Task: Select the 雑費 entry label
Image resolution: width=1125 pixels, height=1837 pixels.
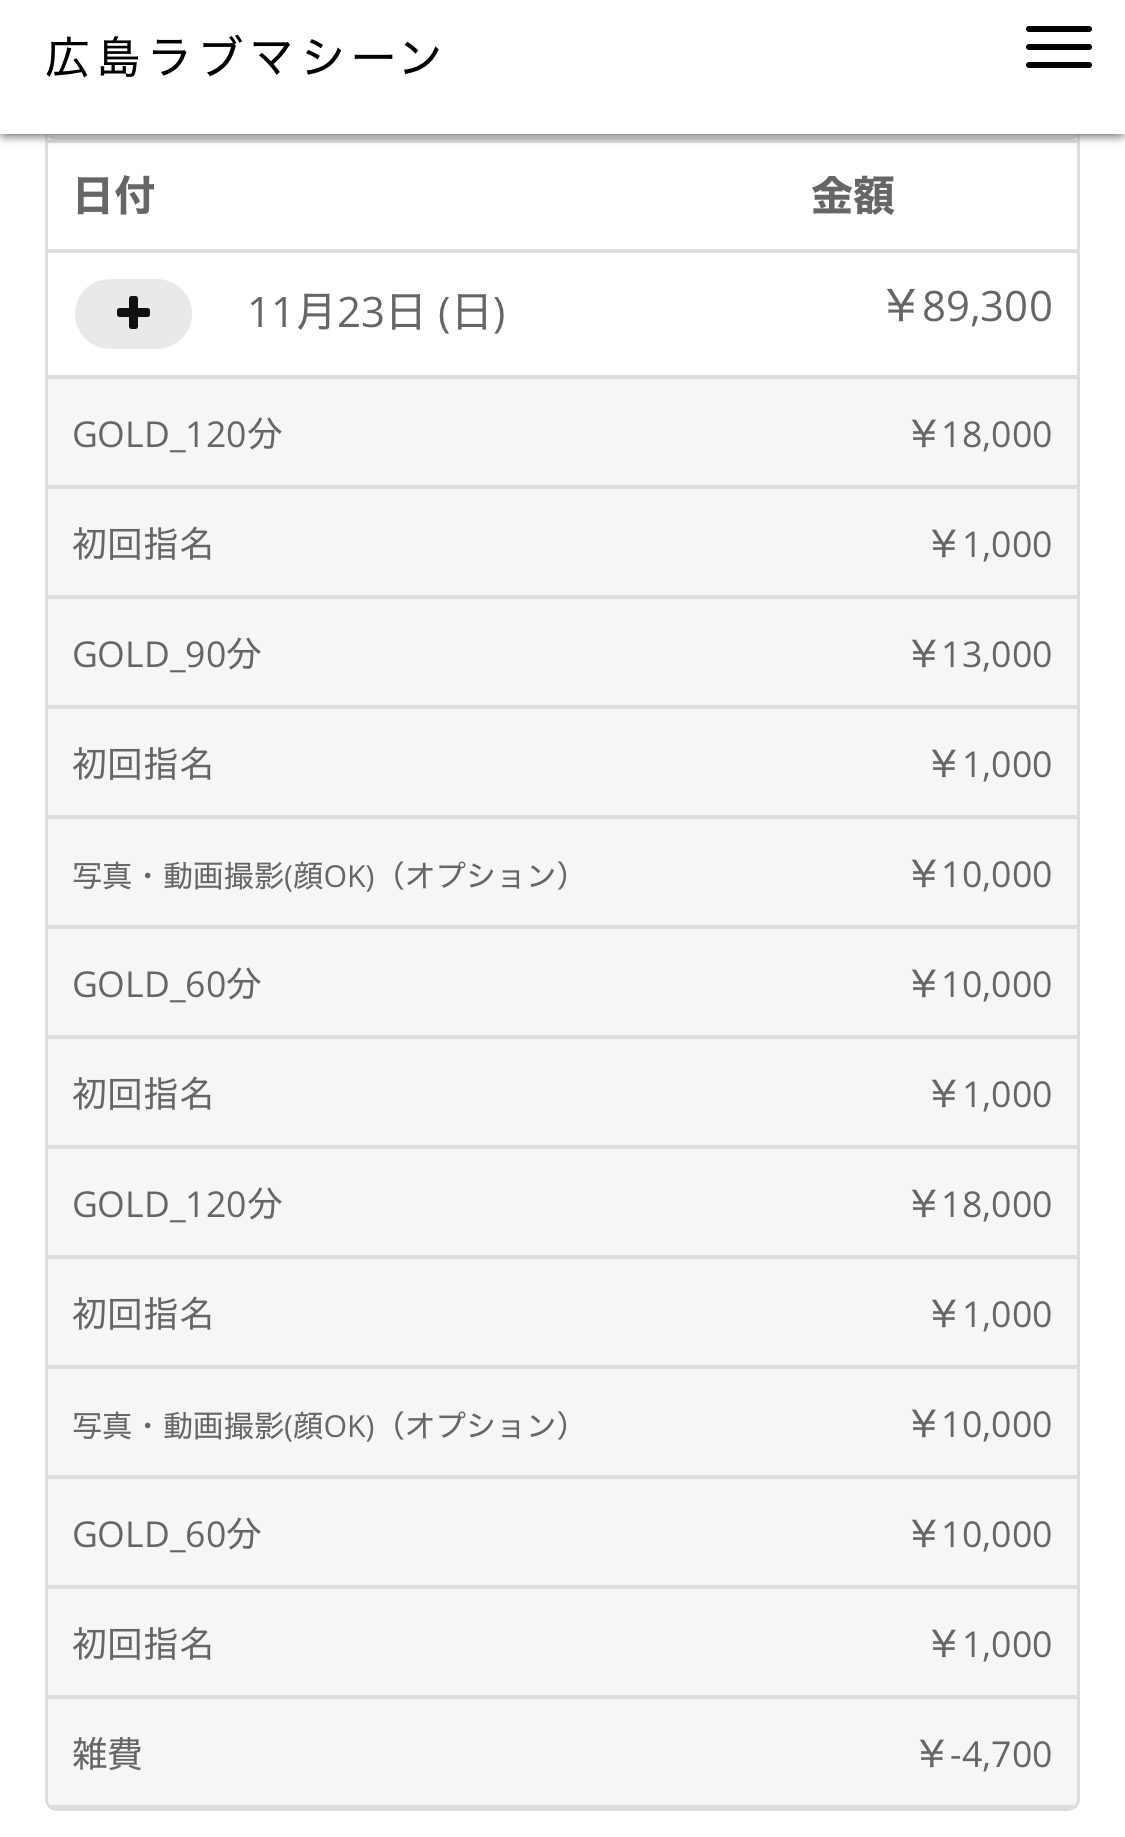Action: coord(107,1755)
